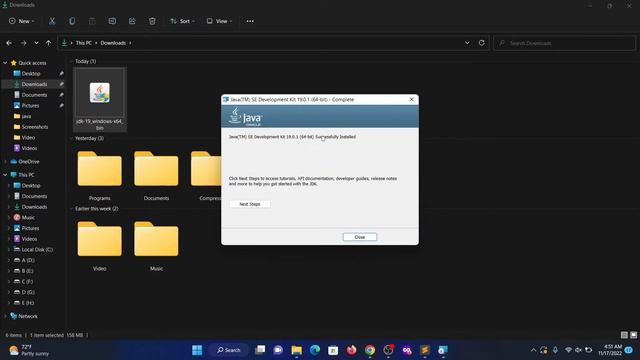This screenshot has width=640, height=360.
Task: Collapse the Quick access tree node
Action: point(5,63)
